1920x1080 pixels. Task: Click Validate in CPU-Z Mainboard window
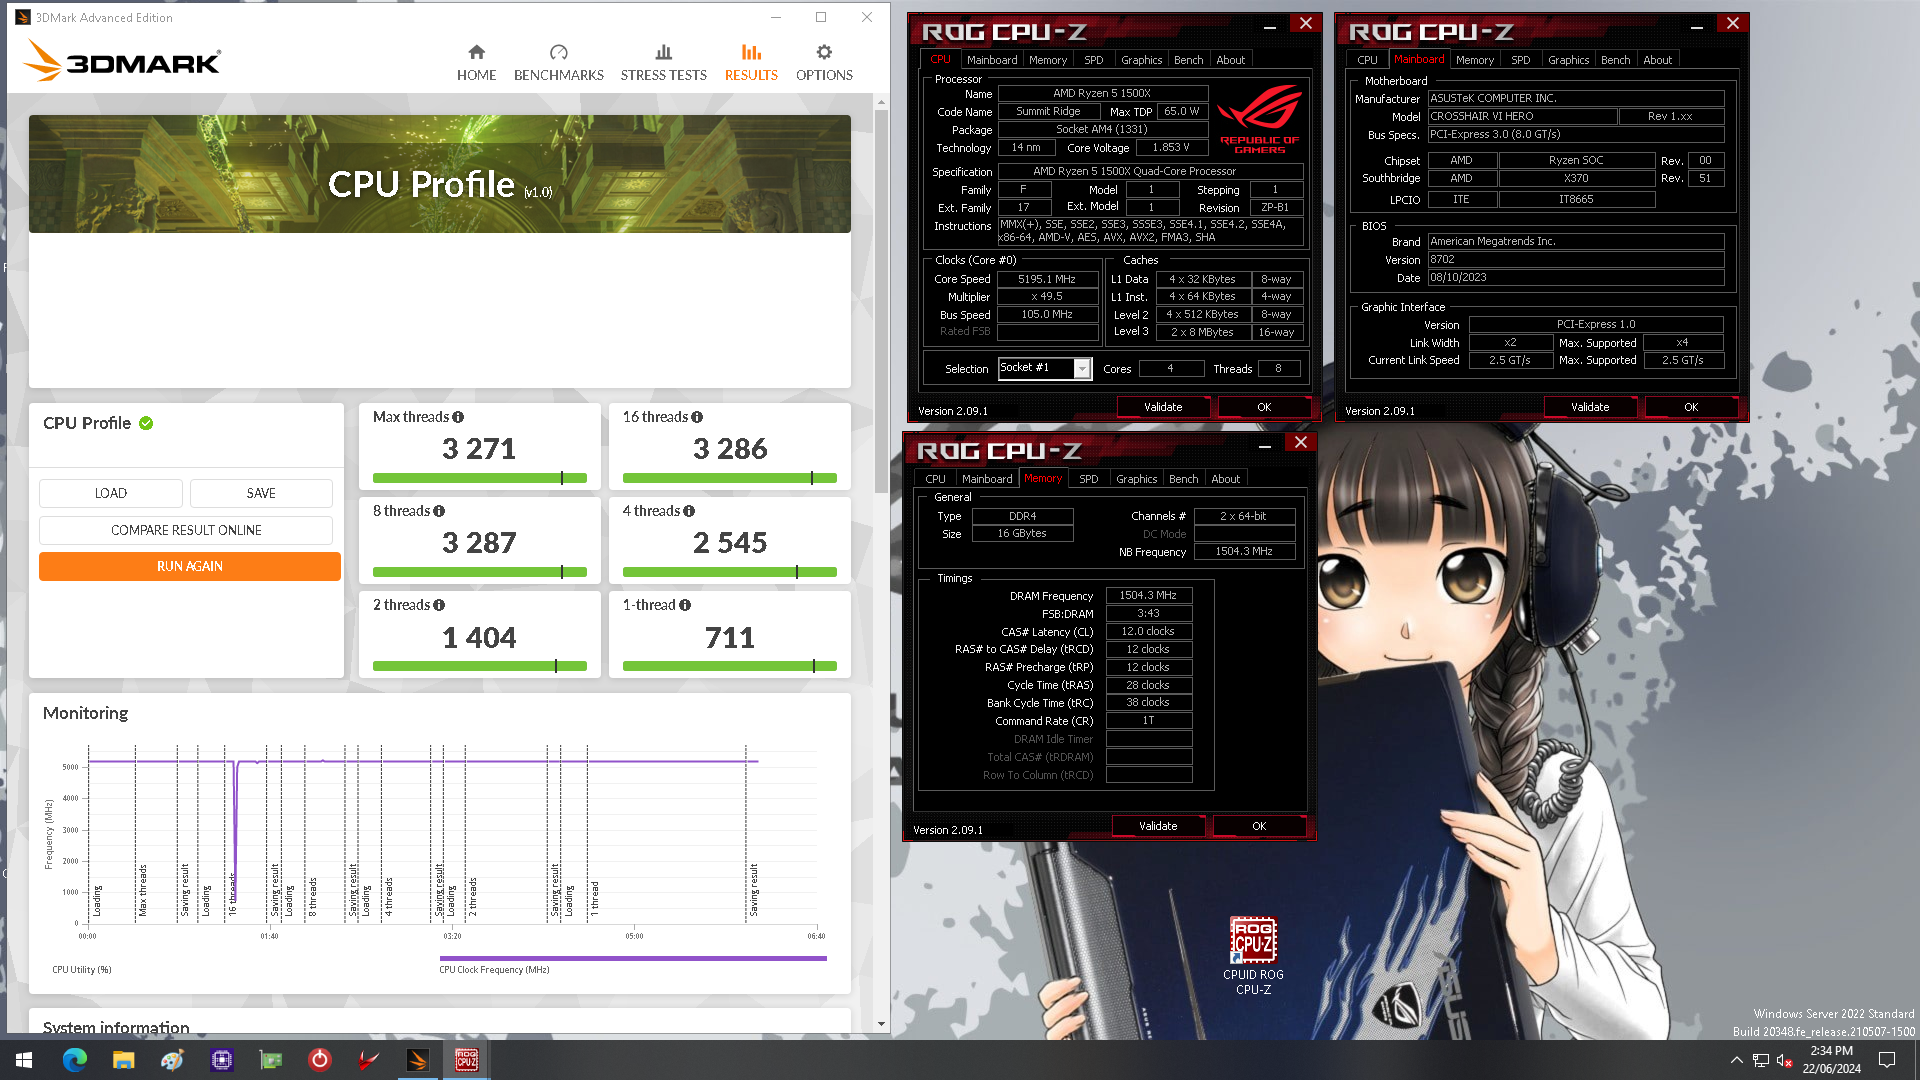click(x=1590, y=407)
